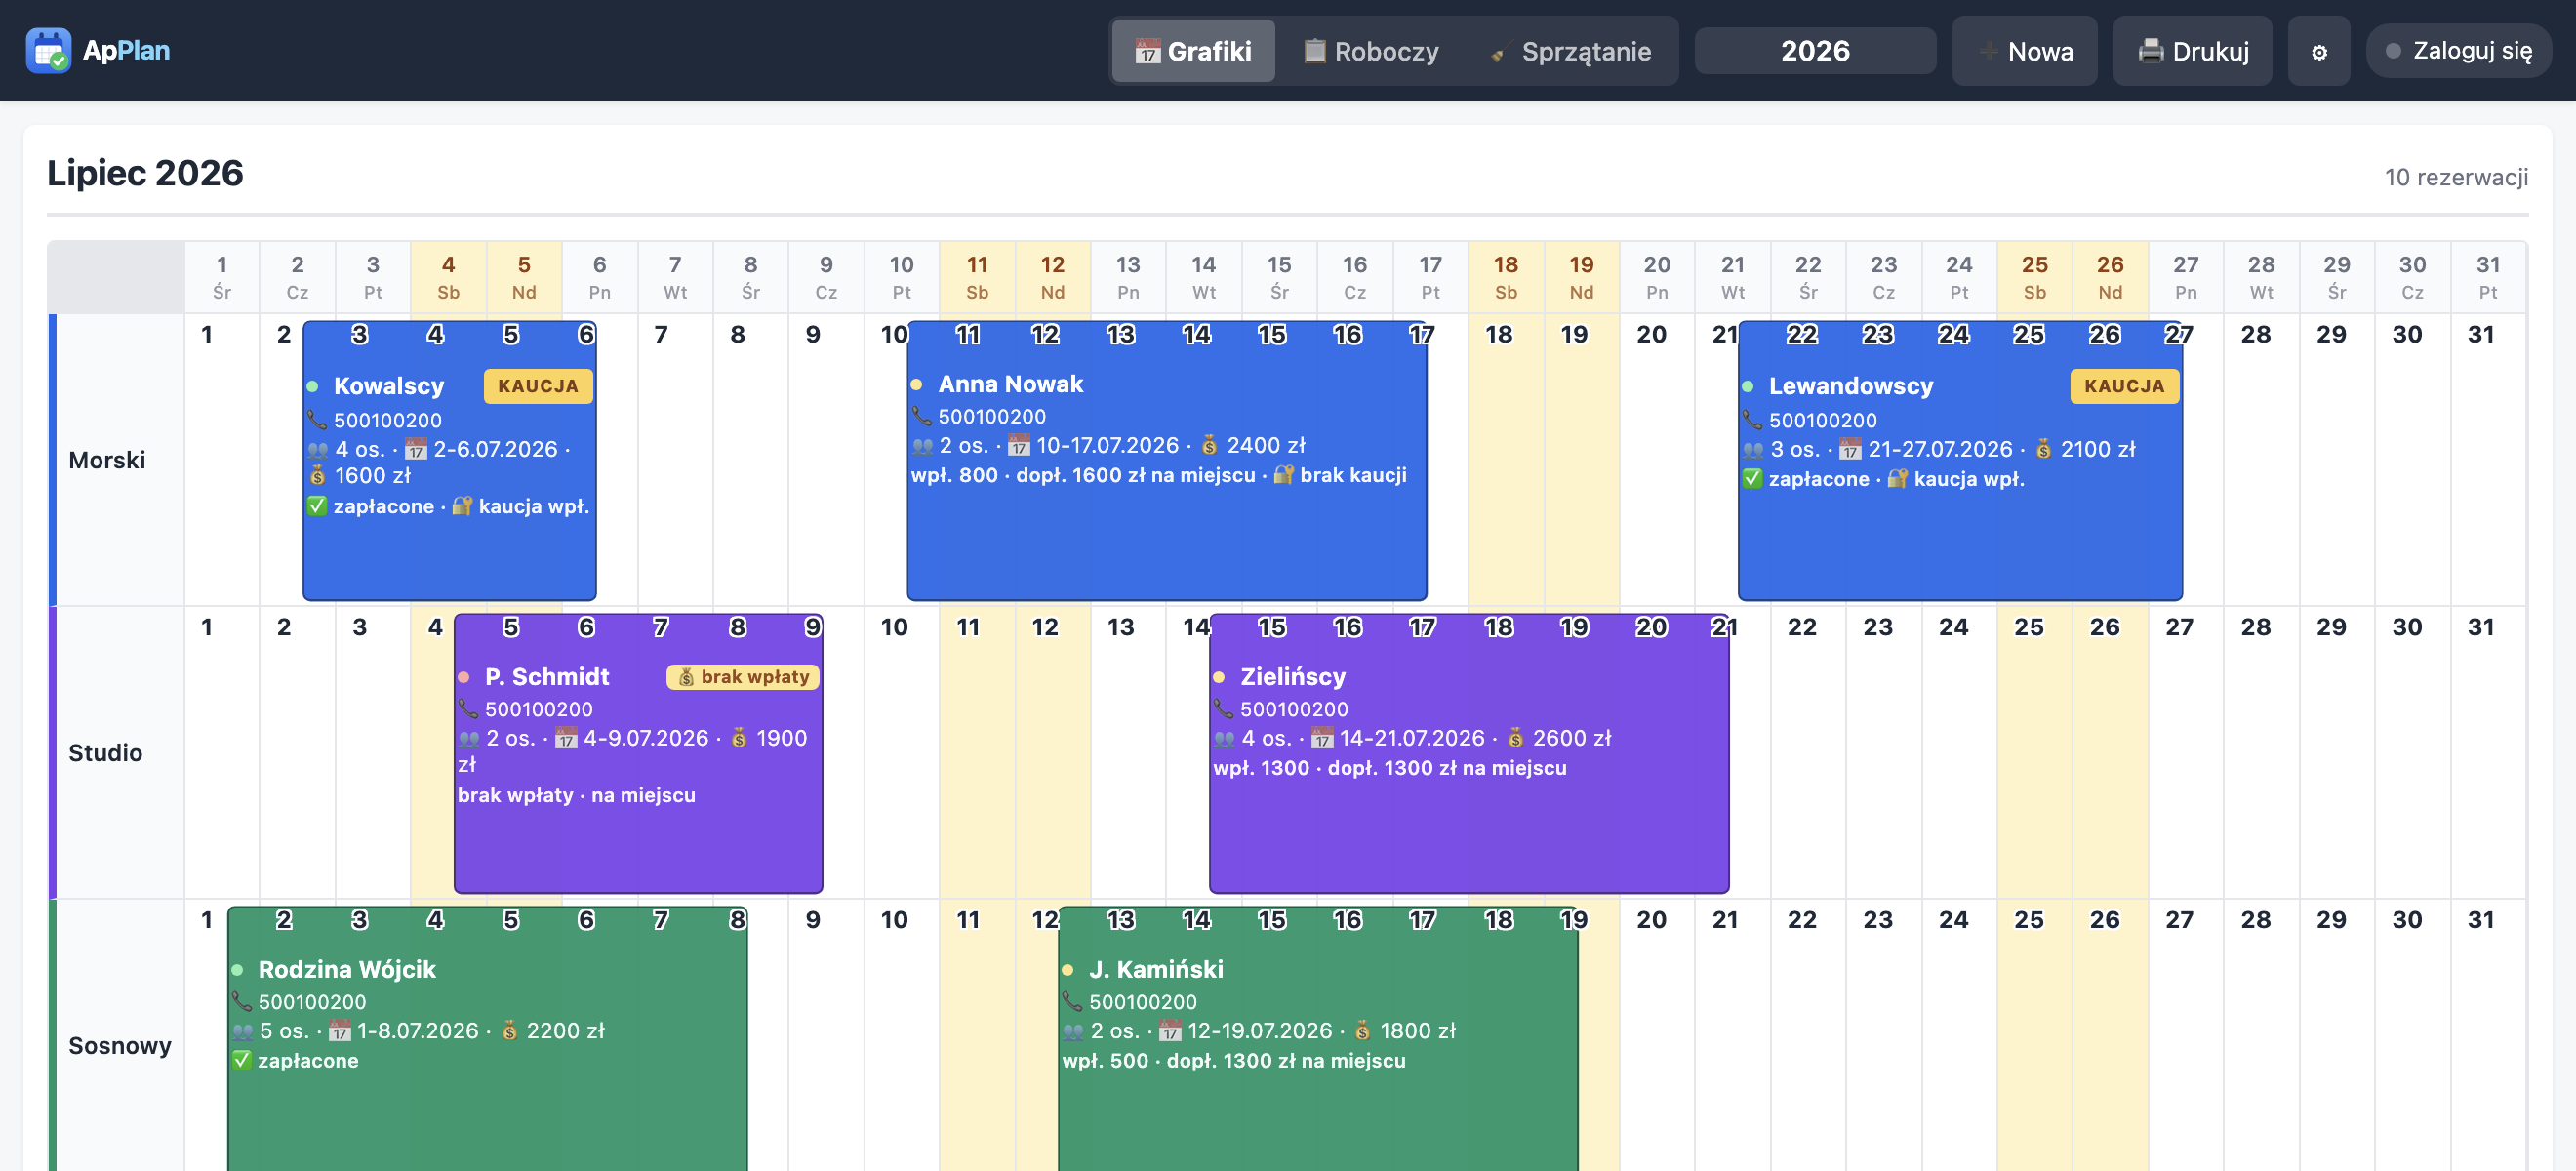
Task: Click the green checkmark in Rodzina Wójcik card
Action: click(241, 1060)
